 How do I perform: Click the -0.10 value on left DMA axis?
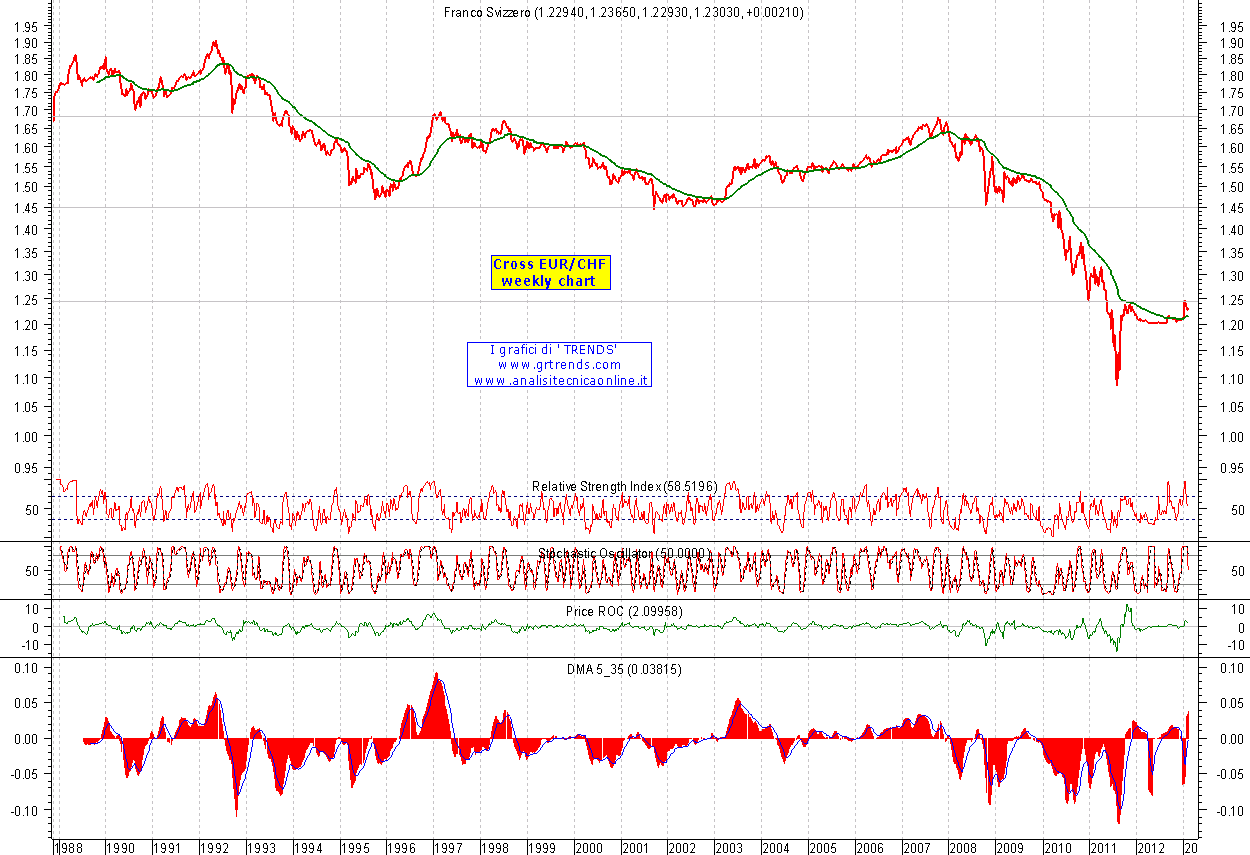click(24, 811)
